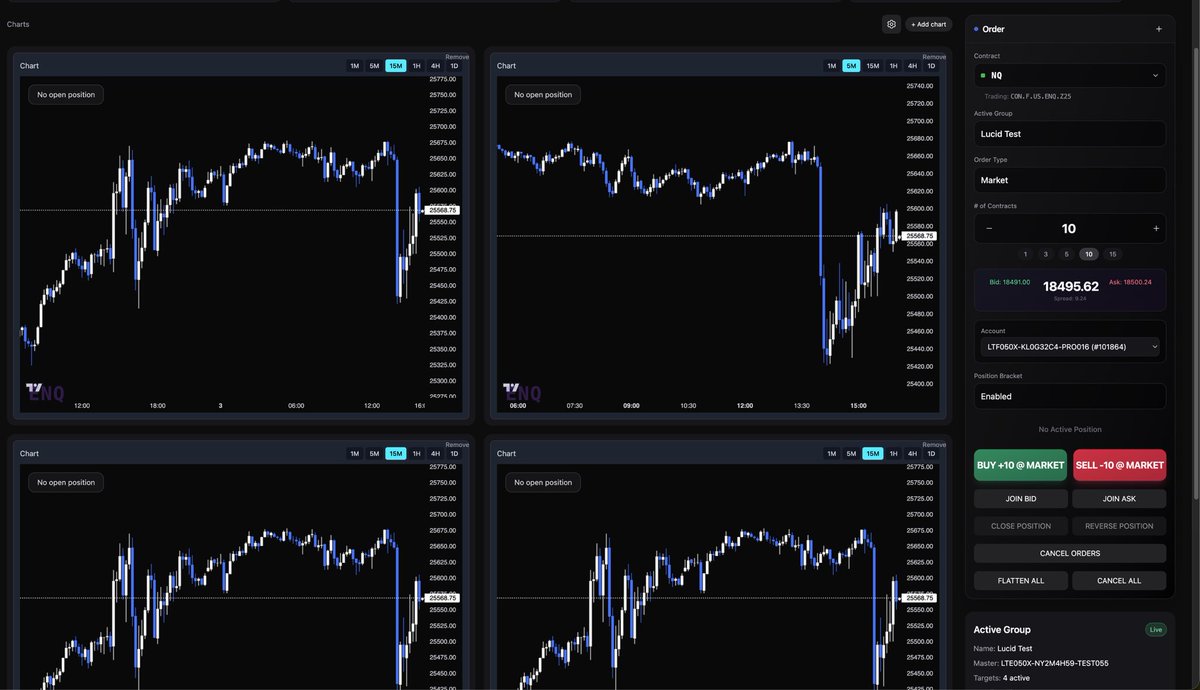
Task: Click 25568.75 price label on top-left chart
Action: point(441,210)
